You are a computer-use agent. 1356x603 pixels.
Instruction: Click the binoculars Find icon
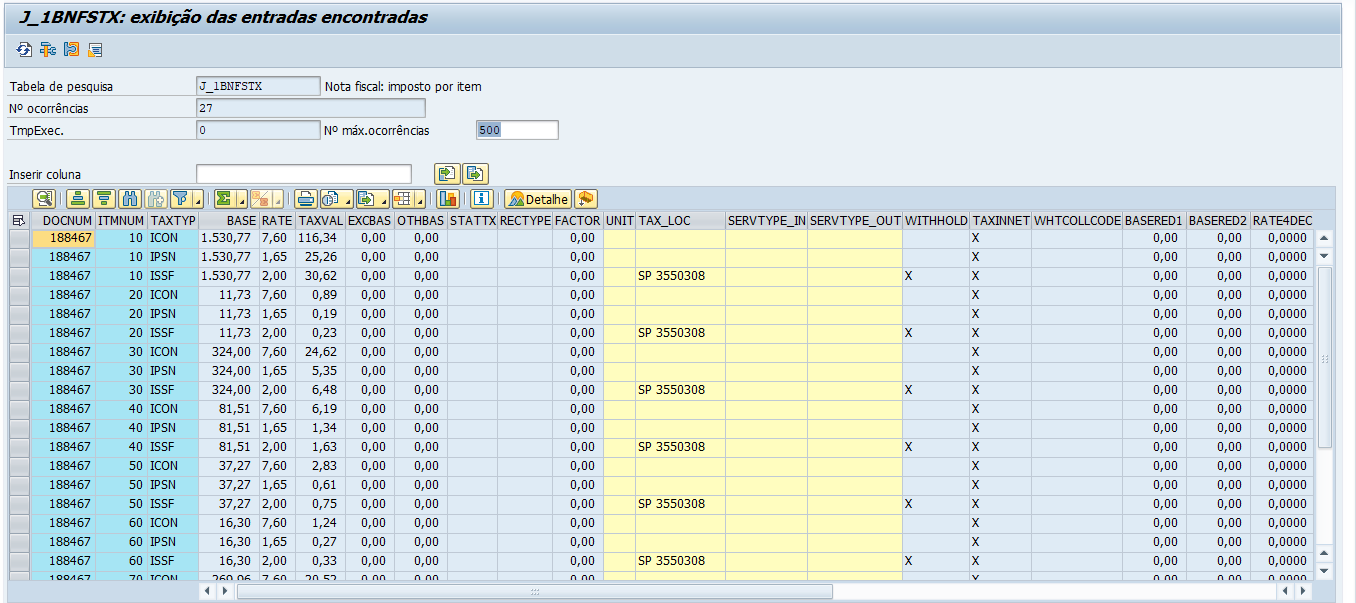[129, 199]
